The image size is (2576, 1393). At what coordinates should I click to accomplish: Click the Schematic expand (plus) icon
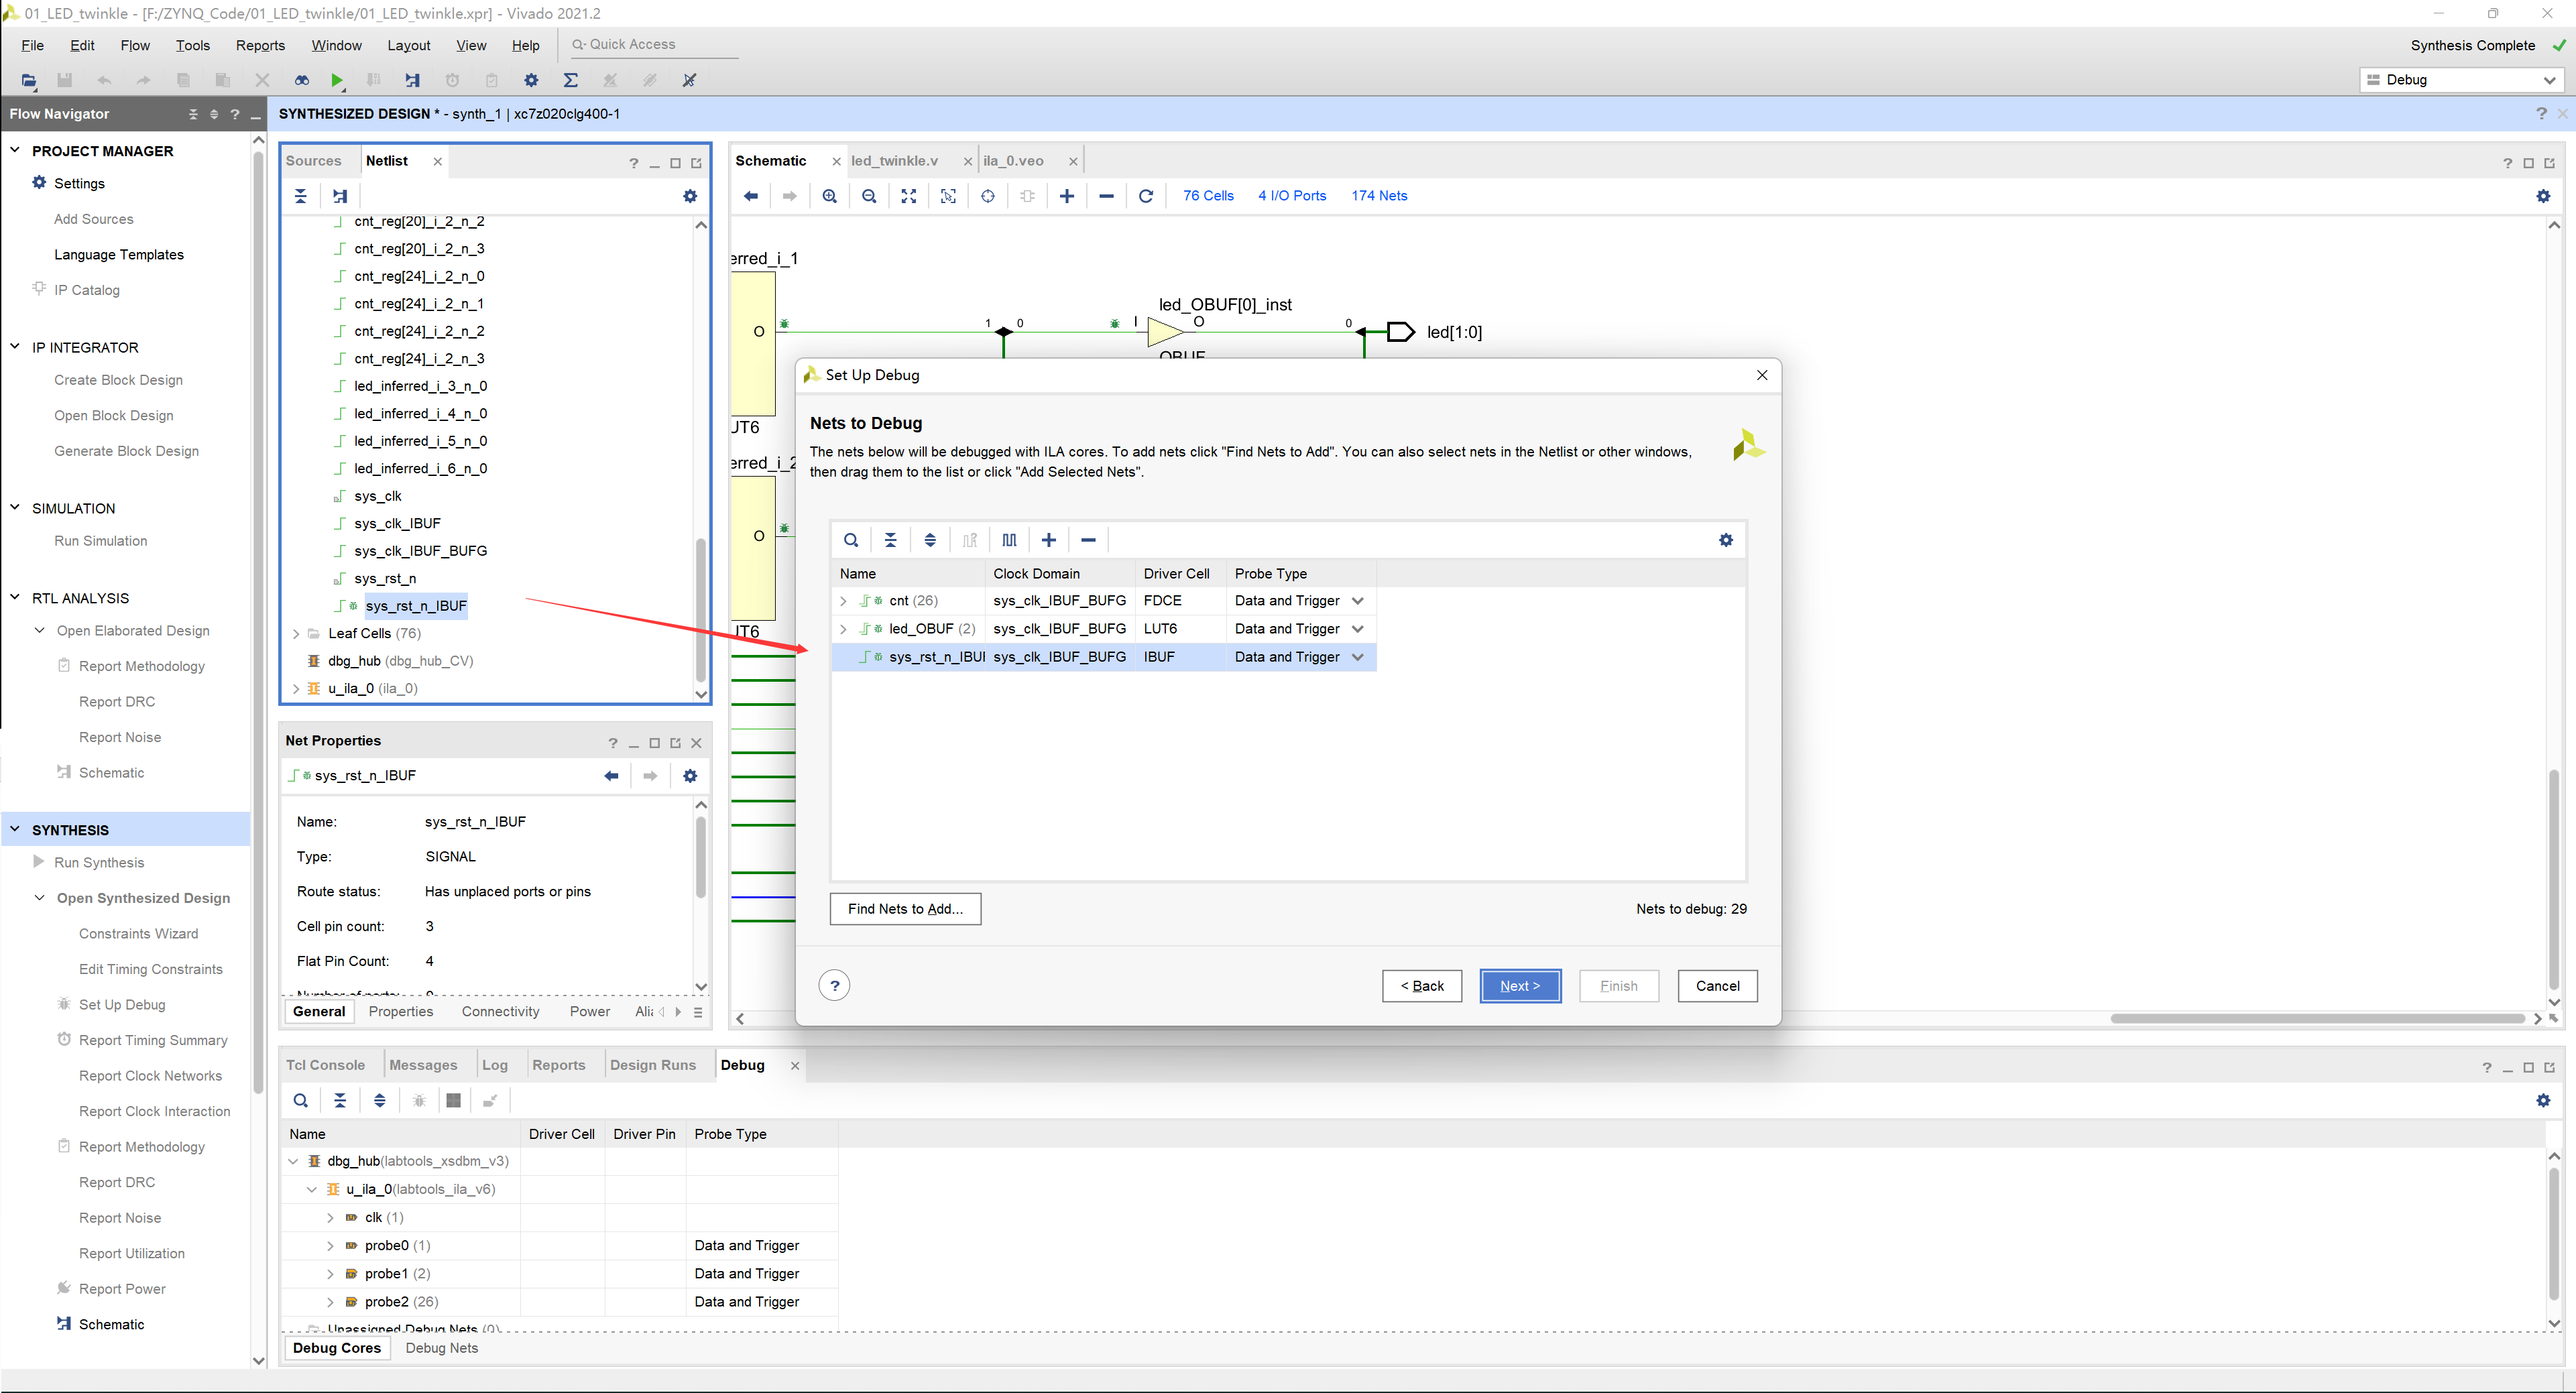(x=1067, y=196)
